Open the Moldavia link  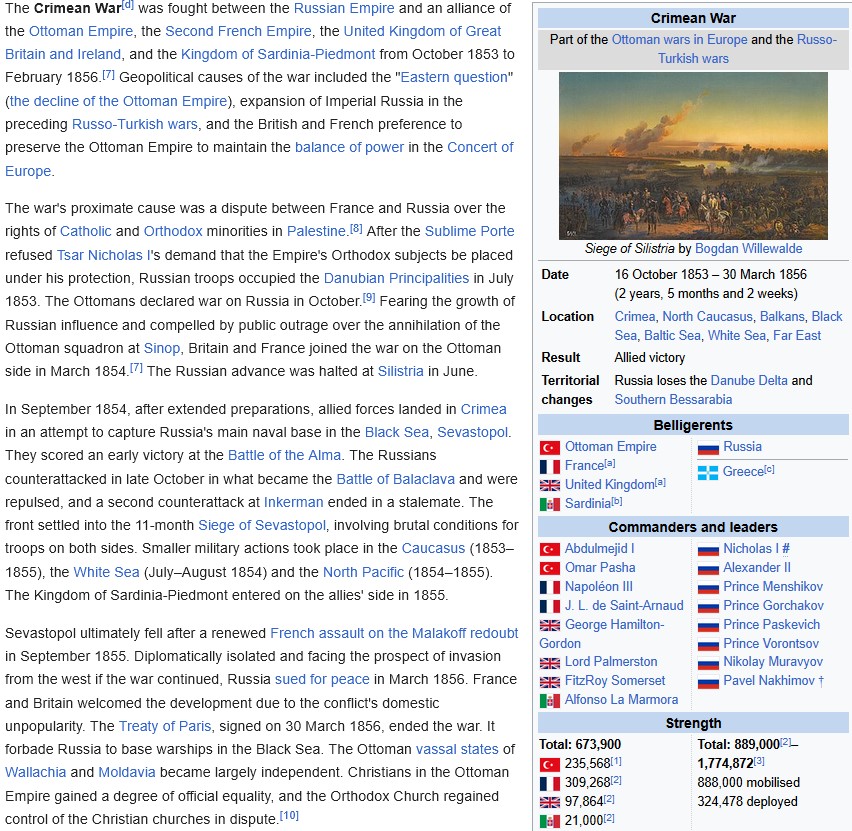(x=127, y=772)
